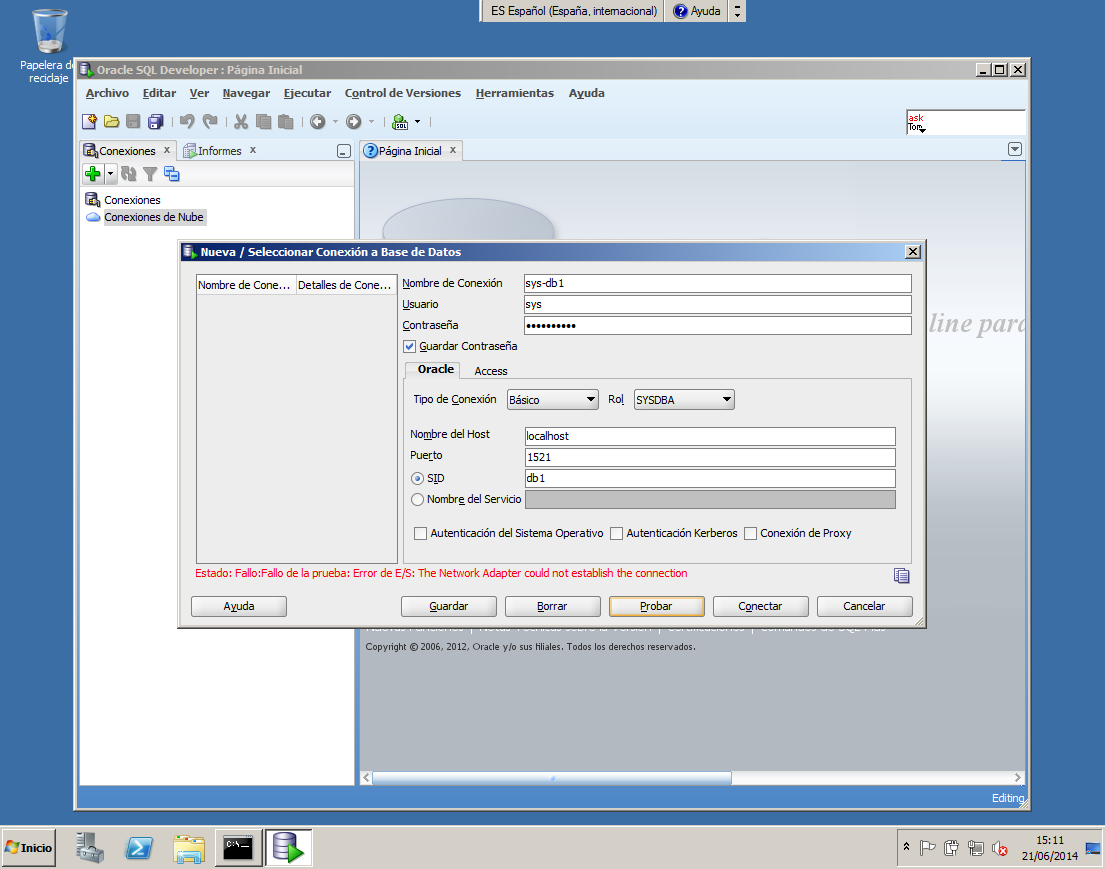Viewport: 1105px width, 869px height.
Task: Click the Cancelar button
Action: (864, 606)
